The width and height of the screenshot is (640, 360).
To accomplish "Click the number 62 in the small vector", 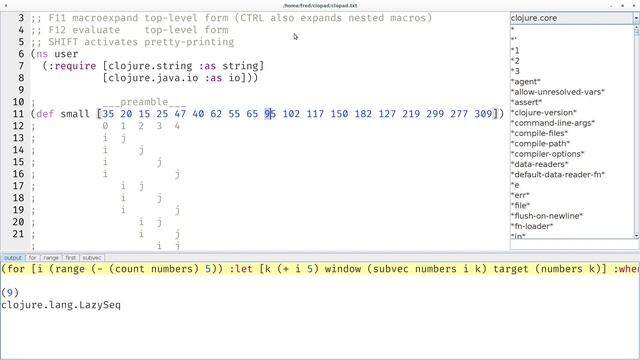I will [x=216, y=114].
